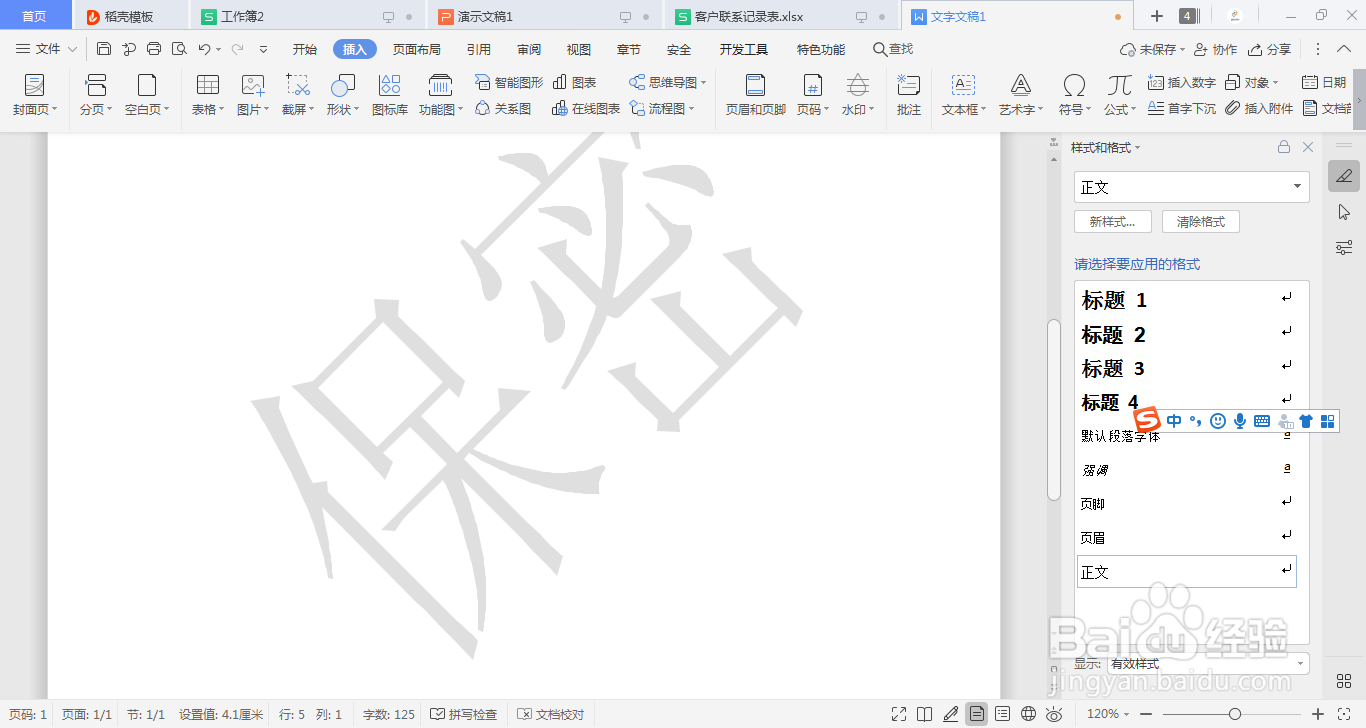Click Insert Number (插入数字)

coord(1182,83)
